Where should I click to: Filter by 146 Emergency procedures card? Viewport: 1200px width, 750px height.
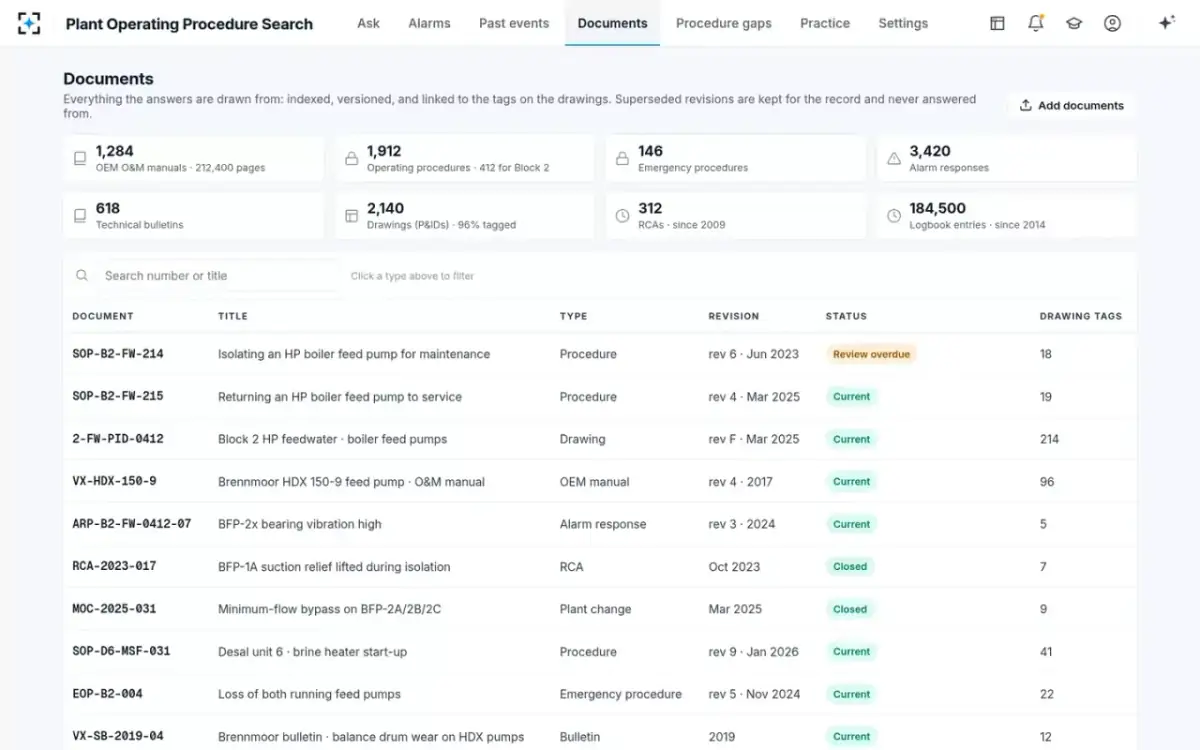pyautogui.click(x=736, y=159)
